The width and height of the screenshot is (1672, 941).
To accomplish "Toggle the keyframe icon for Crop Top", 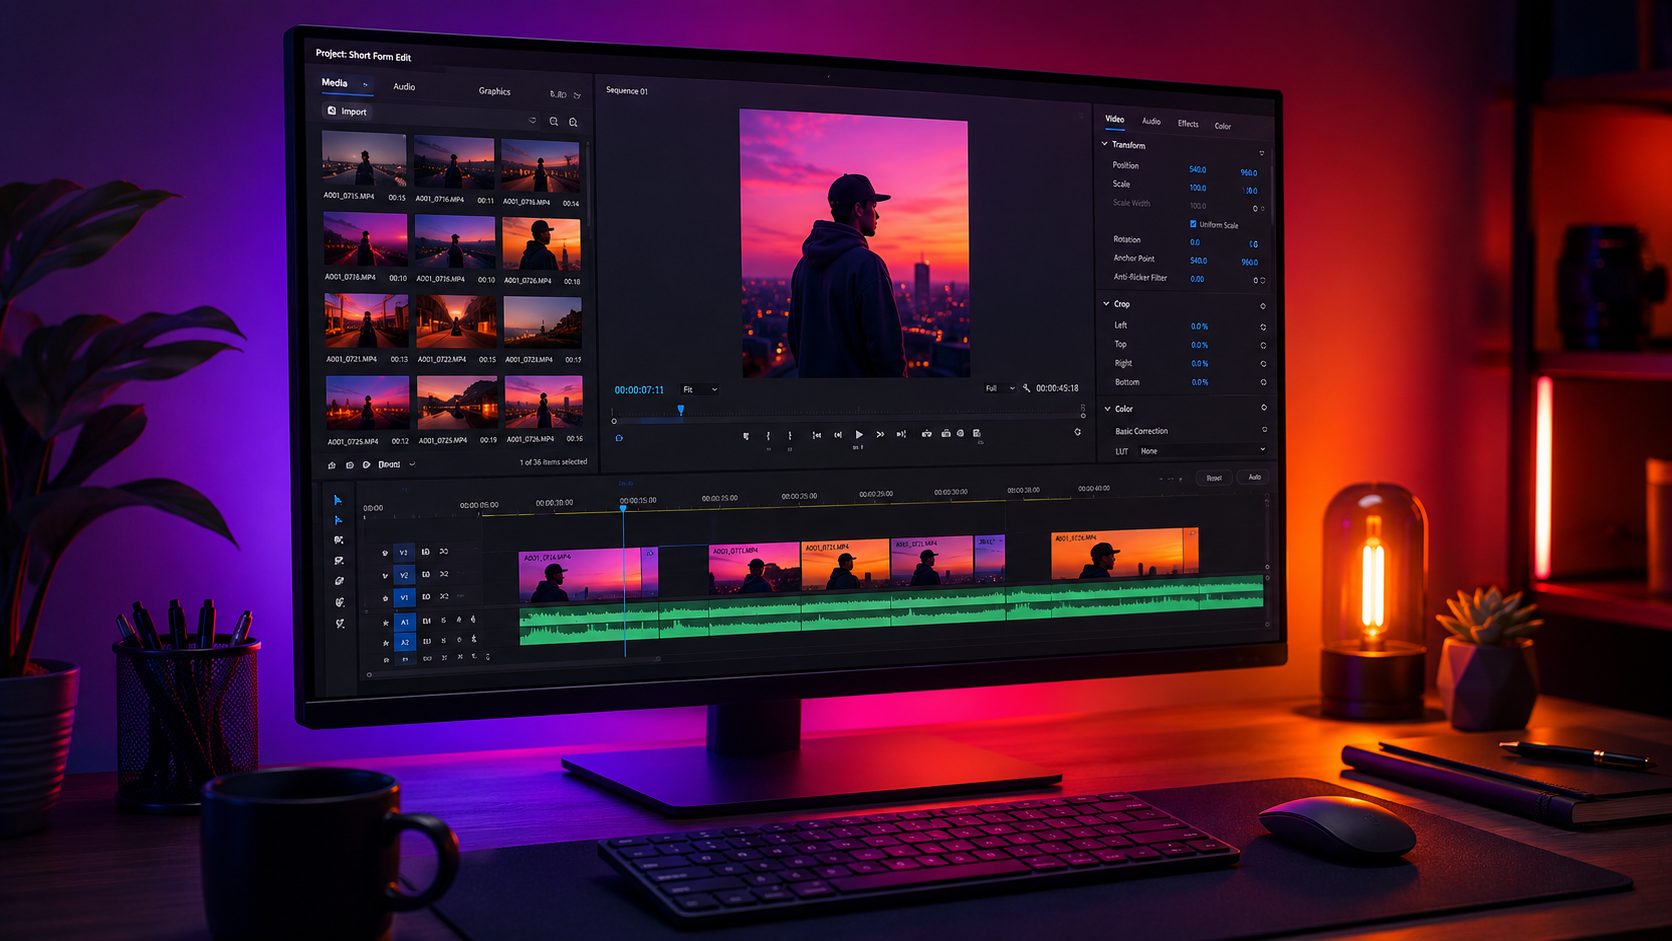I will 1263,346.
